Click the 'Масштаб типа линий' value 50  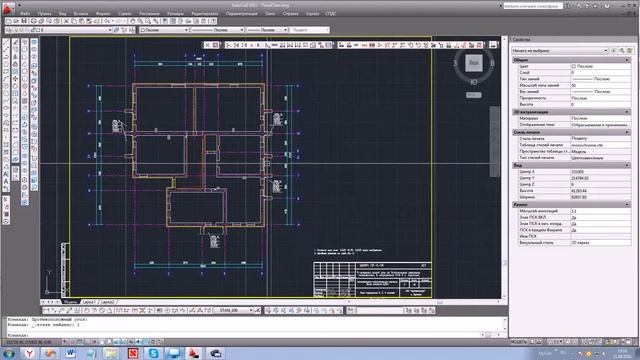(x=600, y=85)
